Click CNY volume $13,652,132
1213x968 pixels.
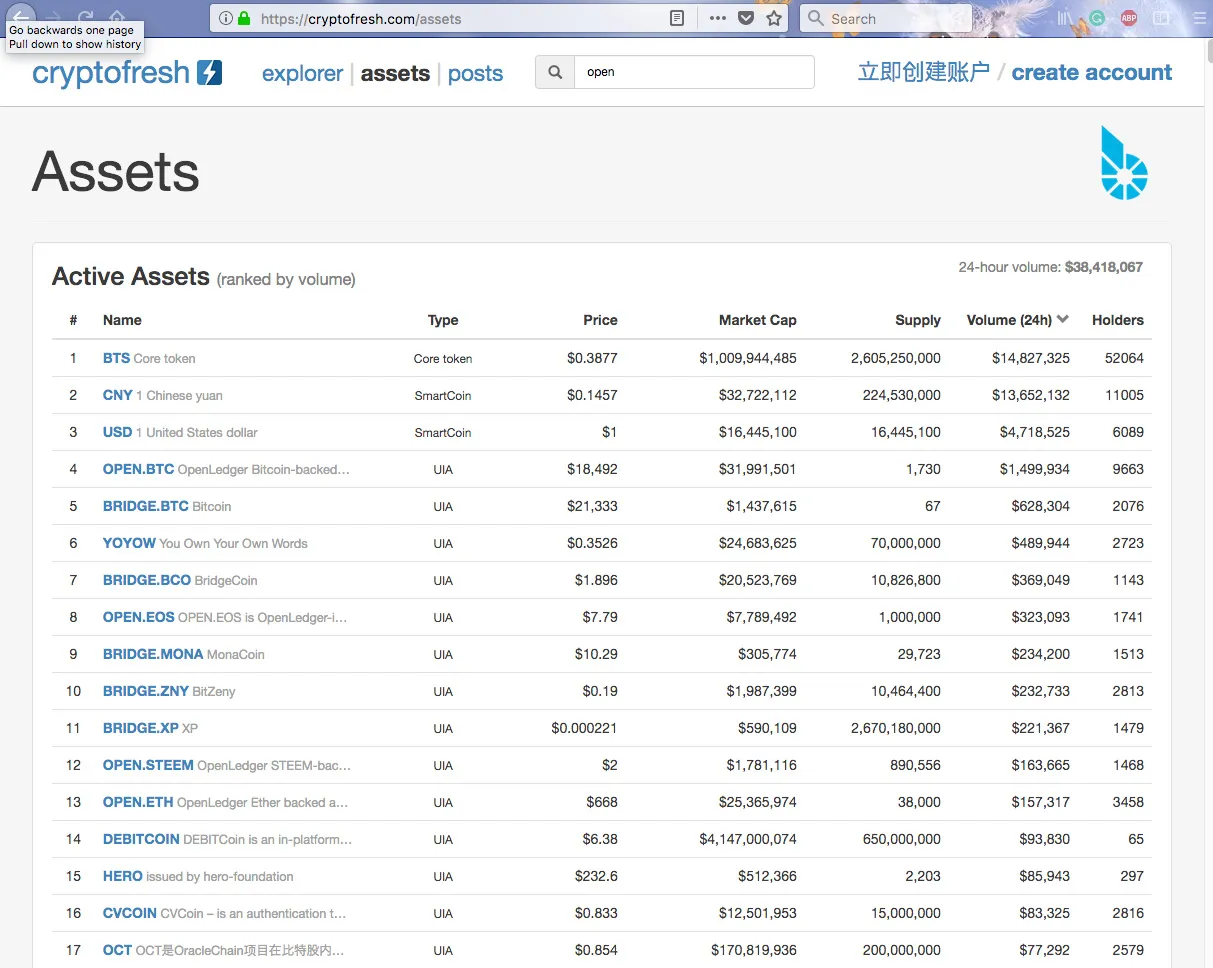coord(1031,395)
